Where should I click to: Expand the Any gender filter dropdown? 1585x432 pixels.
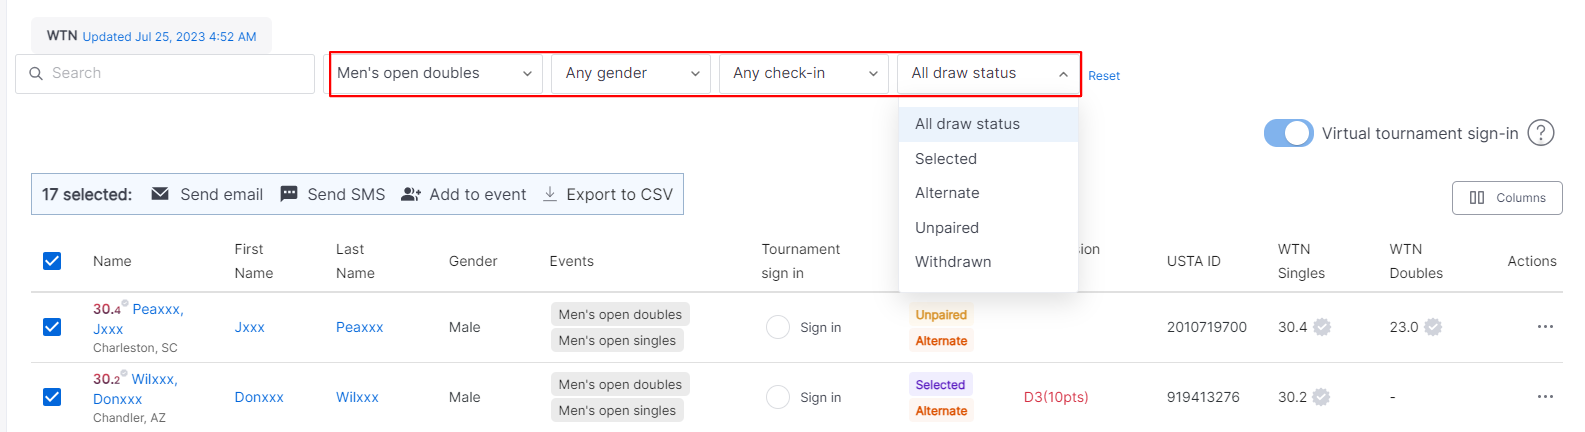(631, 73)
